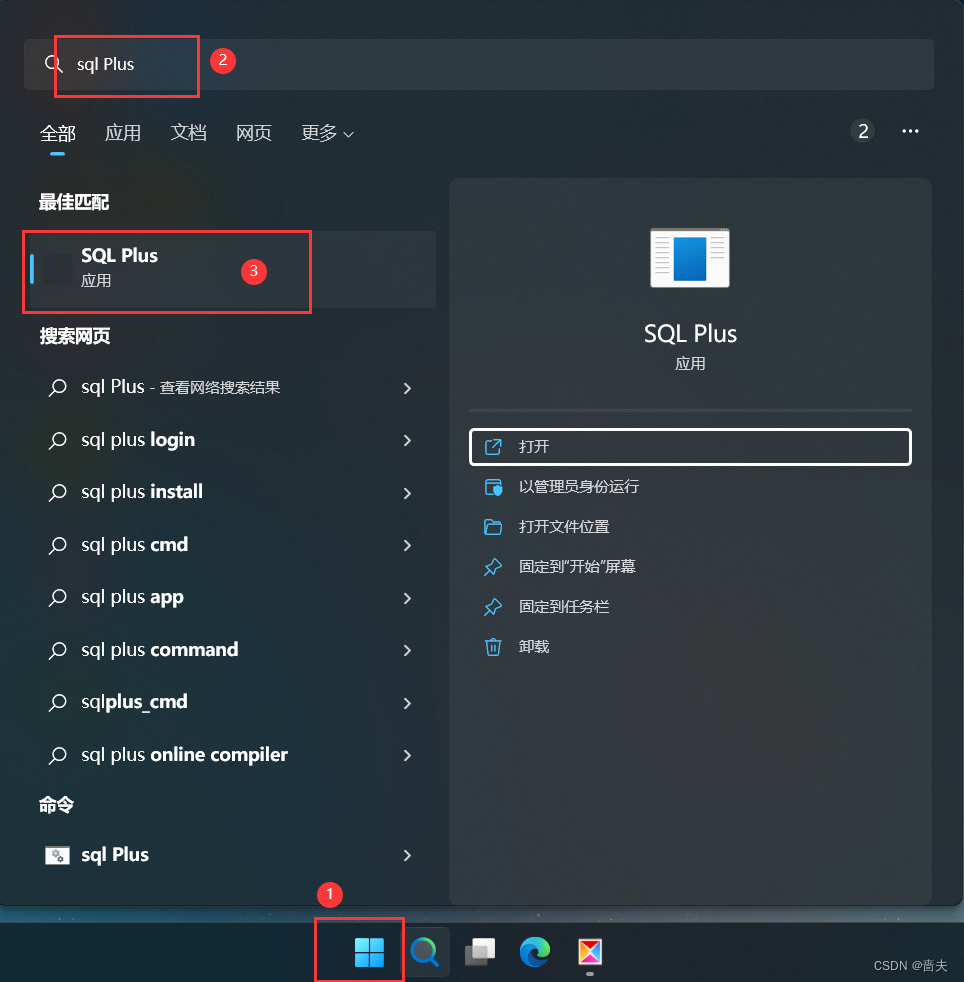Expand arrow for sql plus app
Viewport: 964px width, 982px height.
[407, 598]
